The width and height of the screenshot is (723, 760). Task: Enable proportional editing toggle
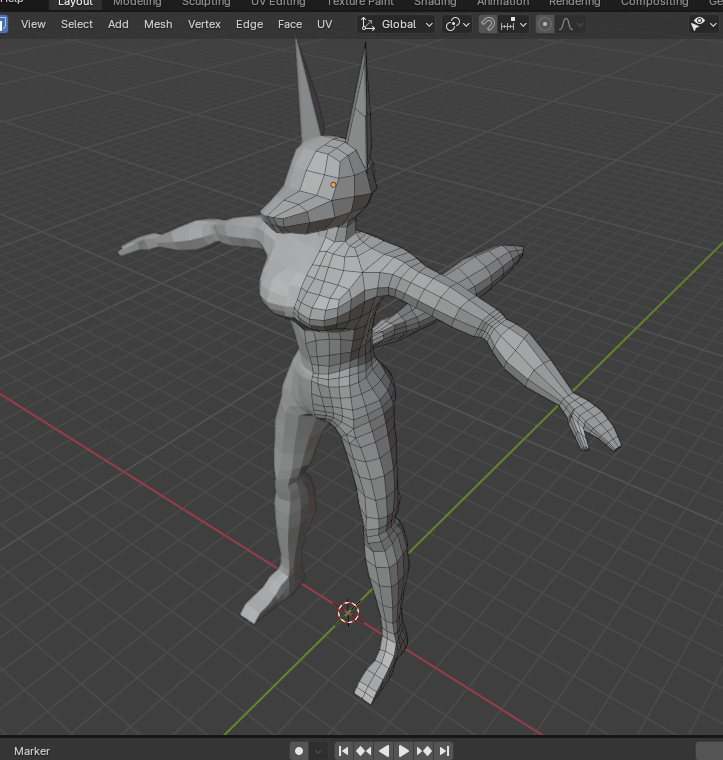click(545, 24)
